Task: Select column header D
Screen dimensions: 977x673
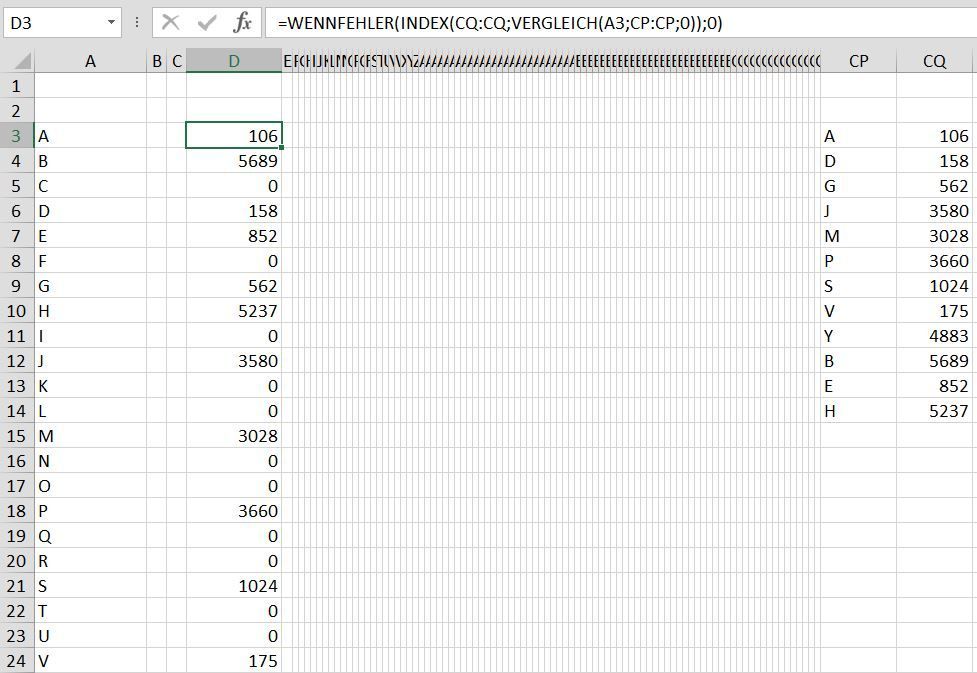Action: pos(233,60)
